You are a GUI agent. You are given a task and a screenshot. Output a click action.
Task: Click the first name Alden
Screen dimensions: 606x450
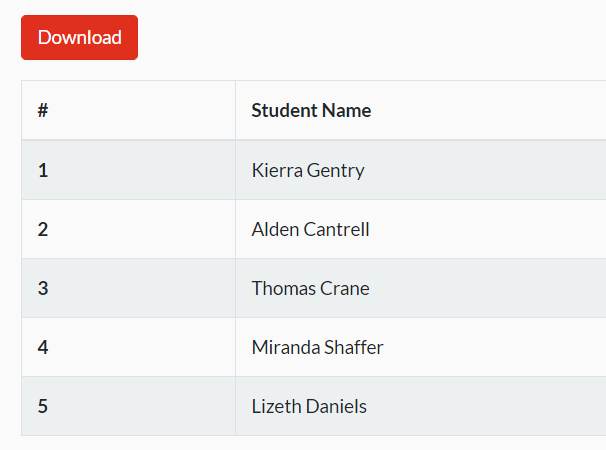(276, 229)
